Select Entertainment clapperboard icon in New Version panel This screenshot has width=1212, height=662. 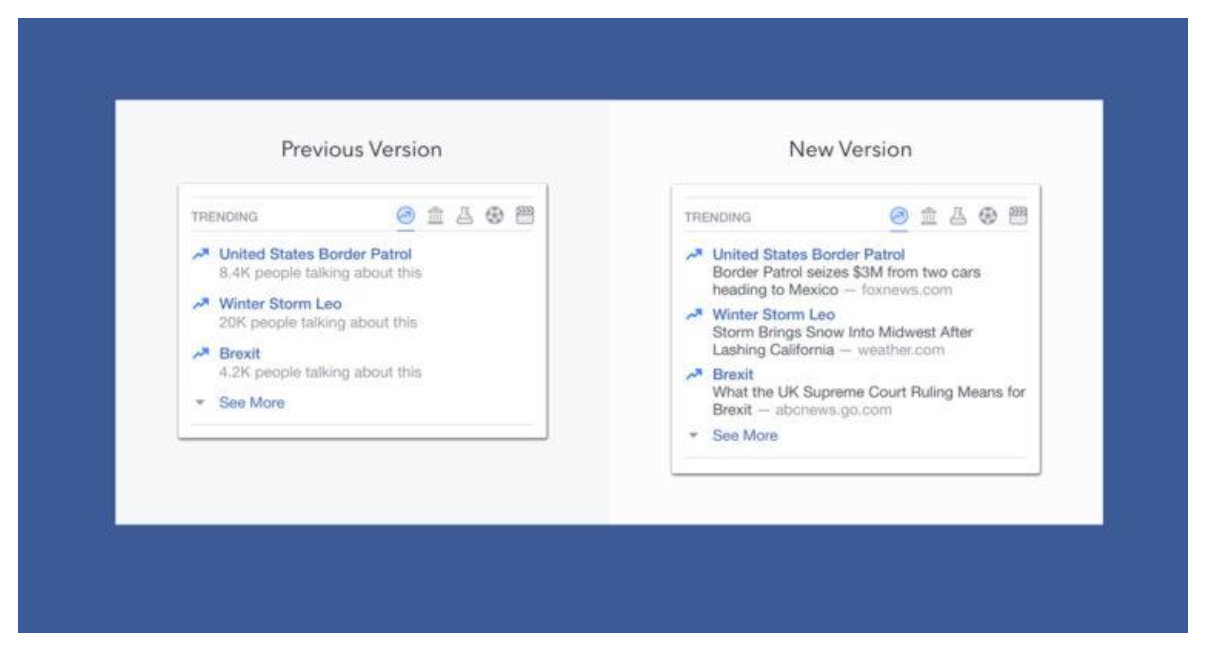pos(1018,216)
